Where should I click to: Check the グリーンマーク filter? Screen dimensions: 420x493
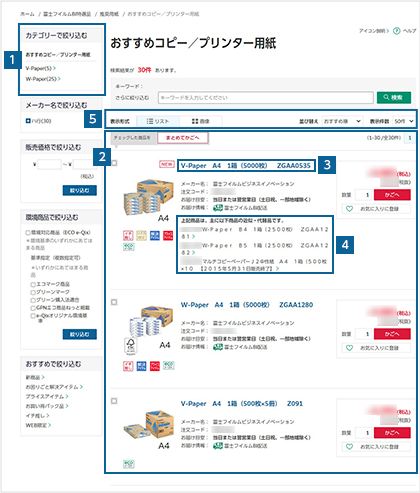pyautogui.click(x=33, y=292)
